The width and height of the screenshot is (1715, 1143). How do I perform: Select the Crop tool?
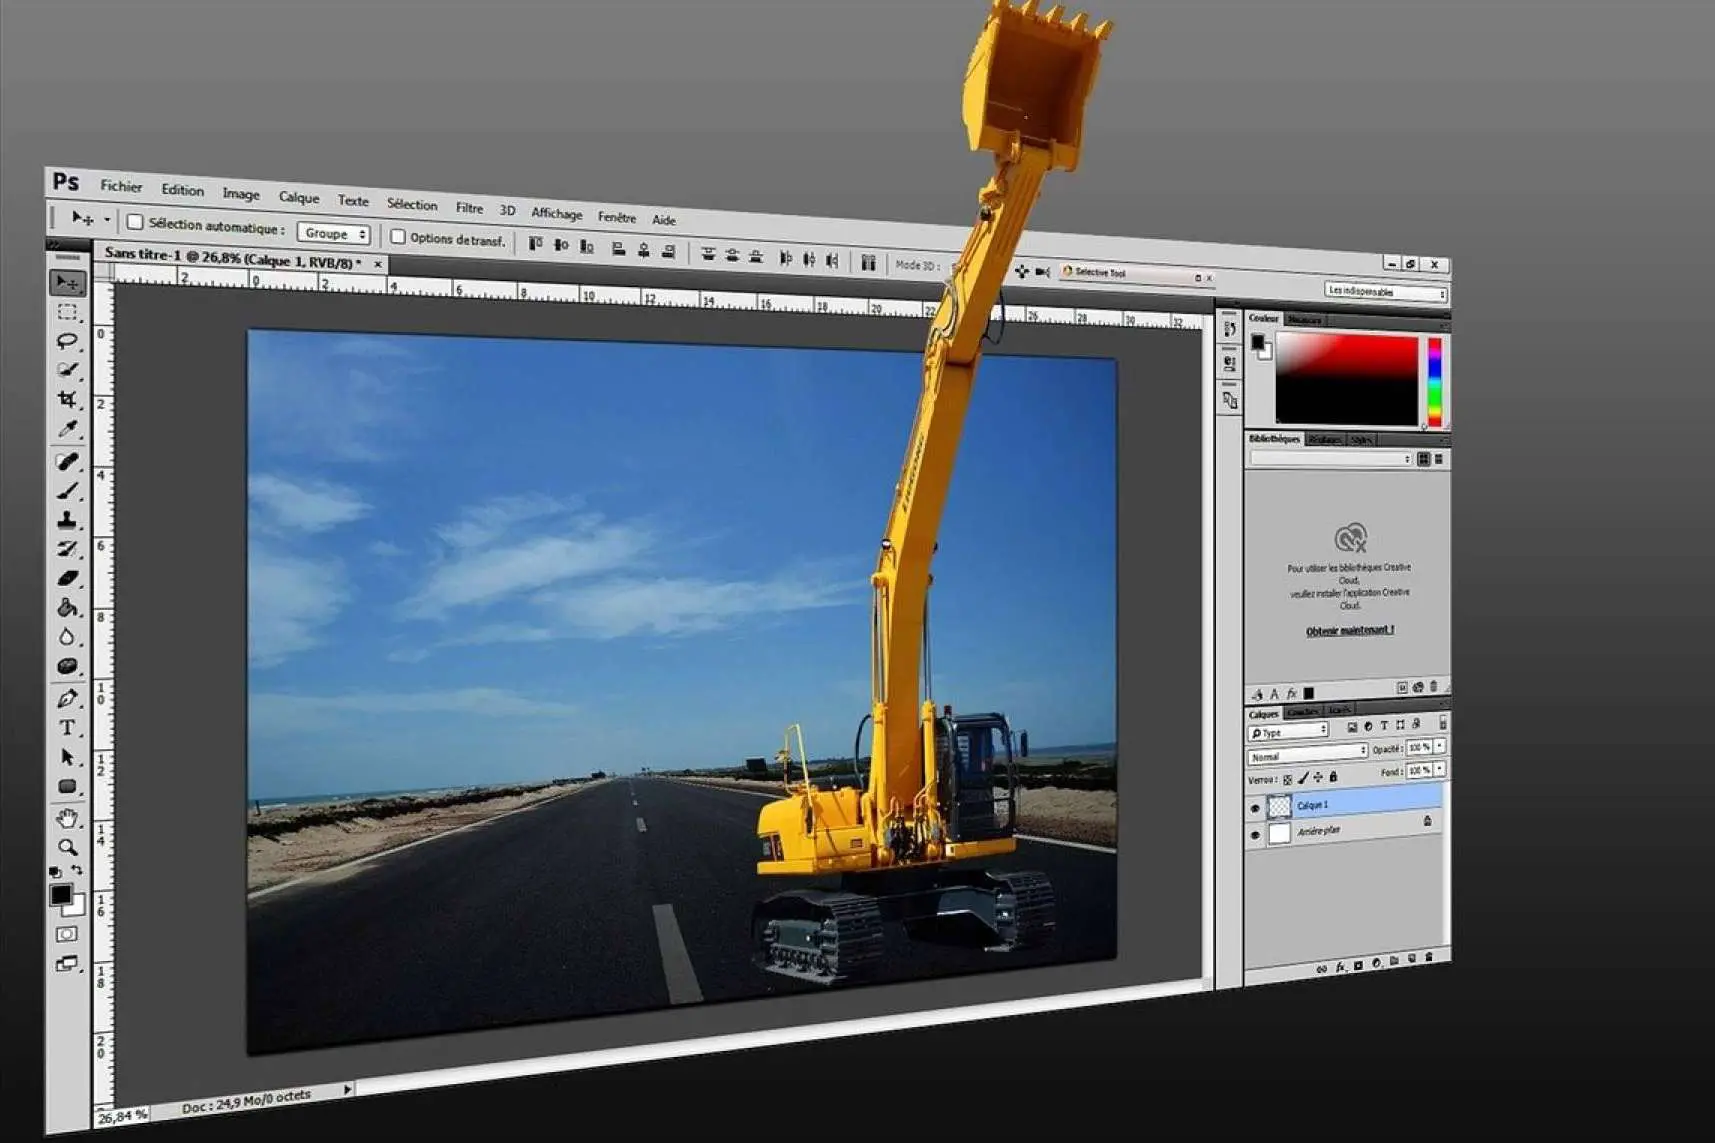(67, 400)
